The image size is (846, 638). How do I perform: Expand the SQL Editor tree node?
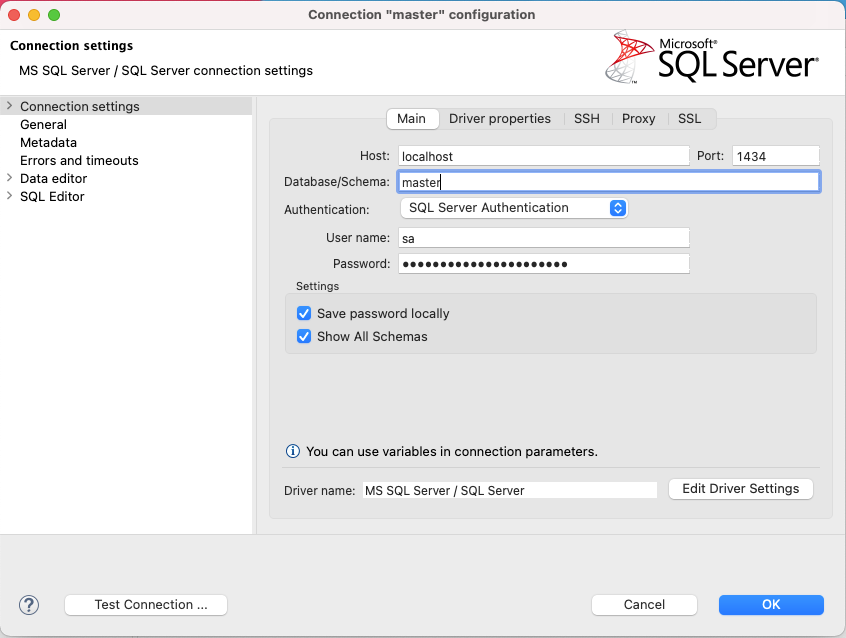9,196
